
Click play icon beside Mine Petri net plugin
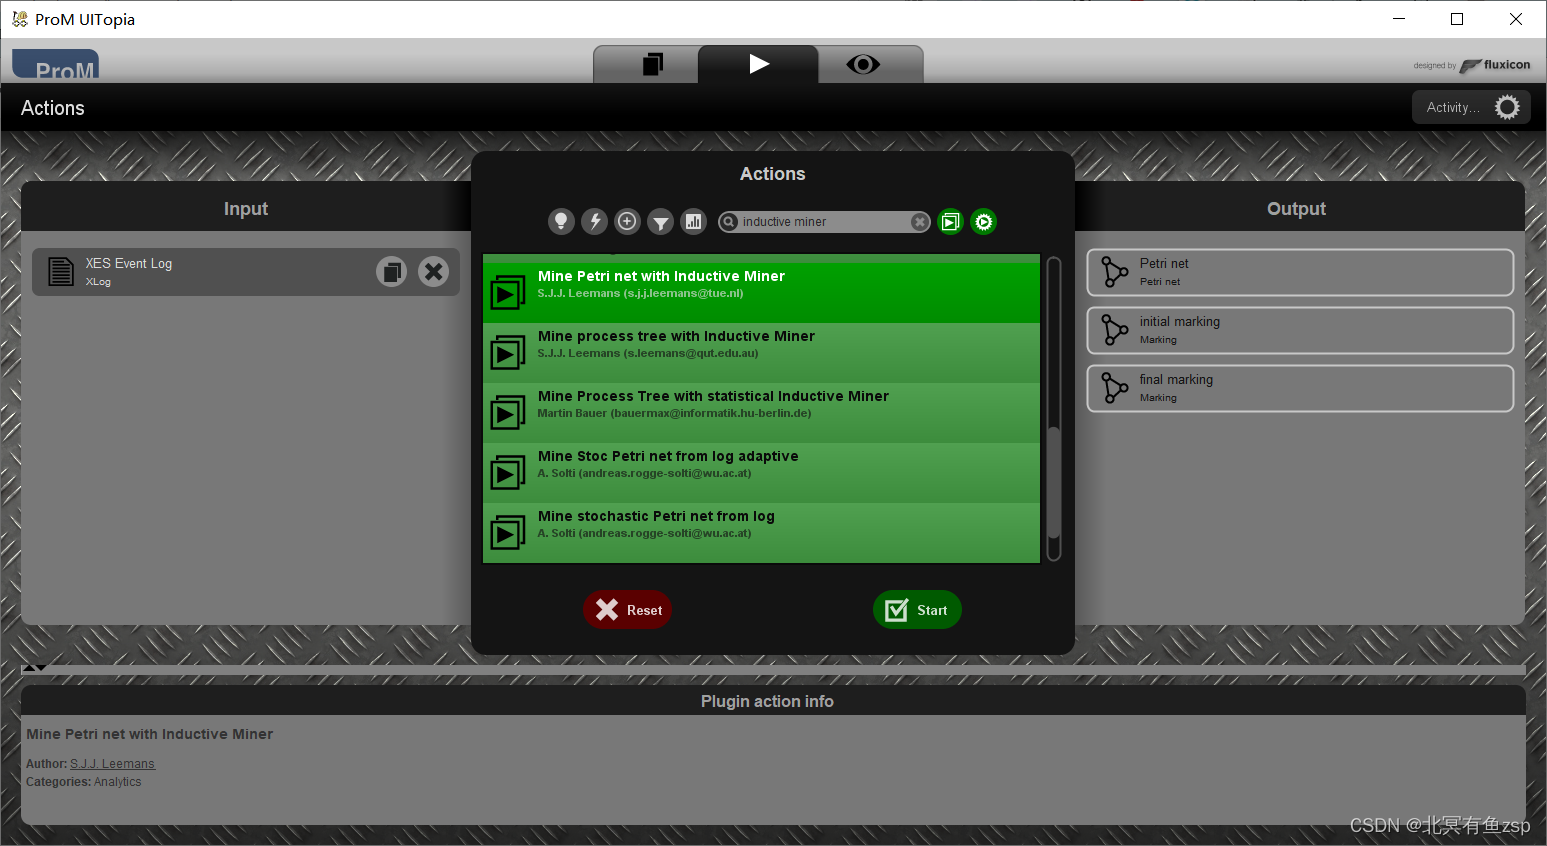coord(507,293)
